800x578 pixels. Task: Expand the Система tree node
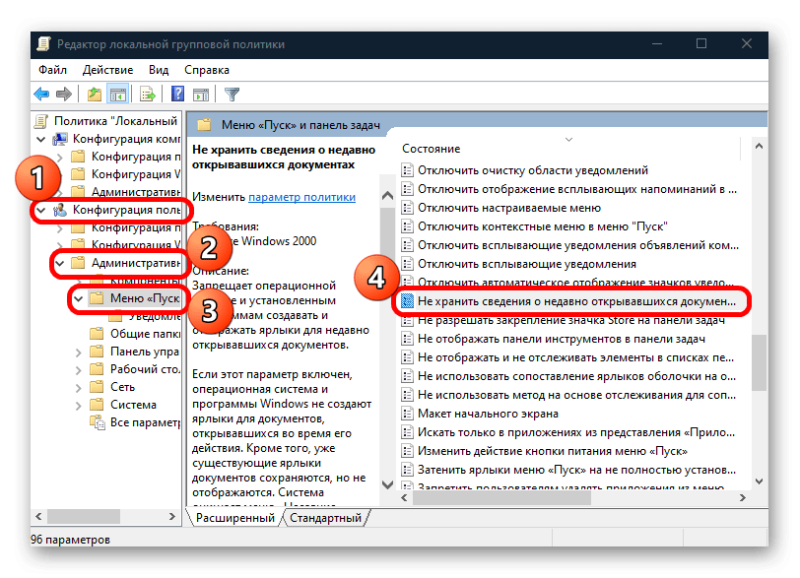[78, 406]
